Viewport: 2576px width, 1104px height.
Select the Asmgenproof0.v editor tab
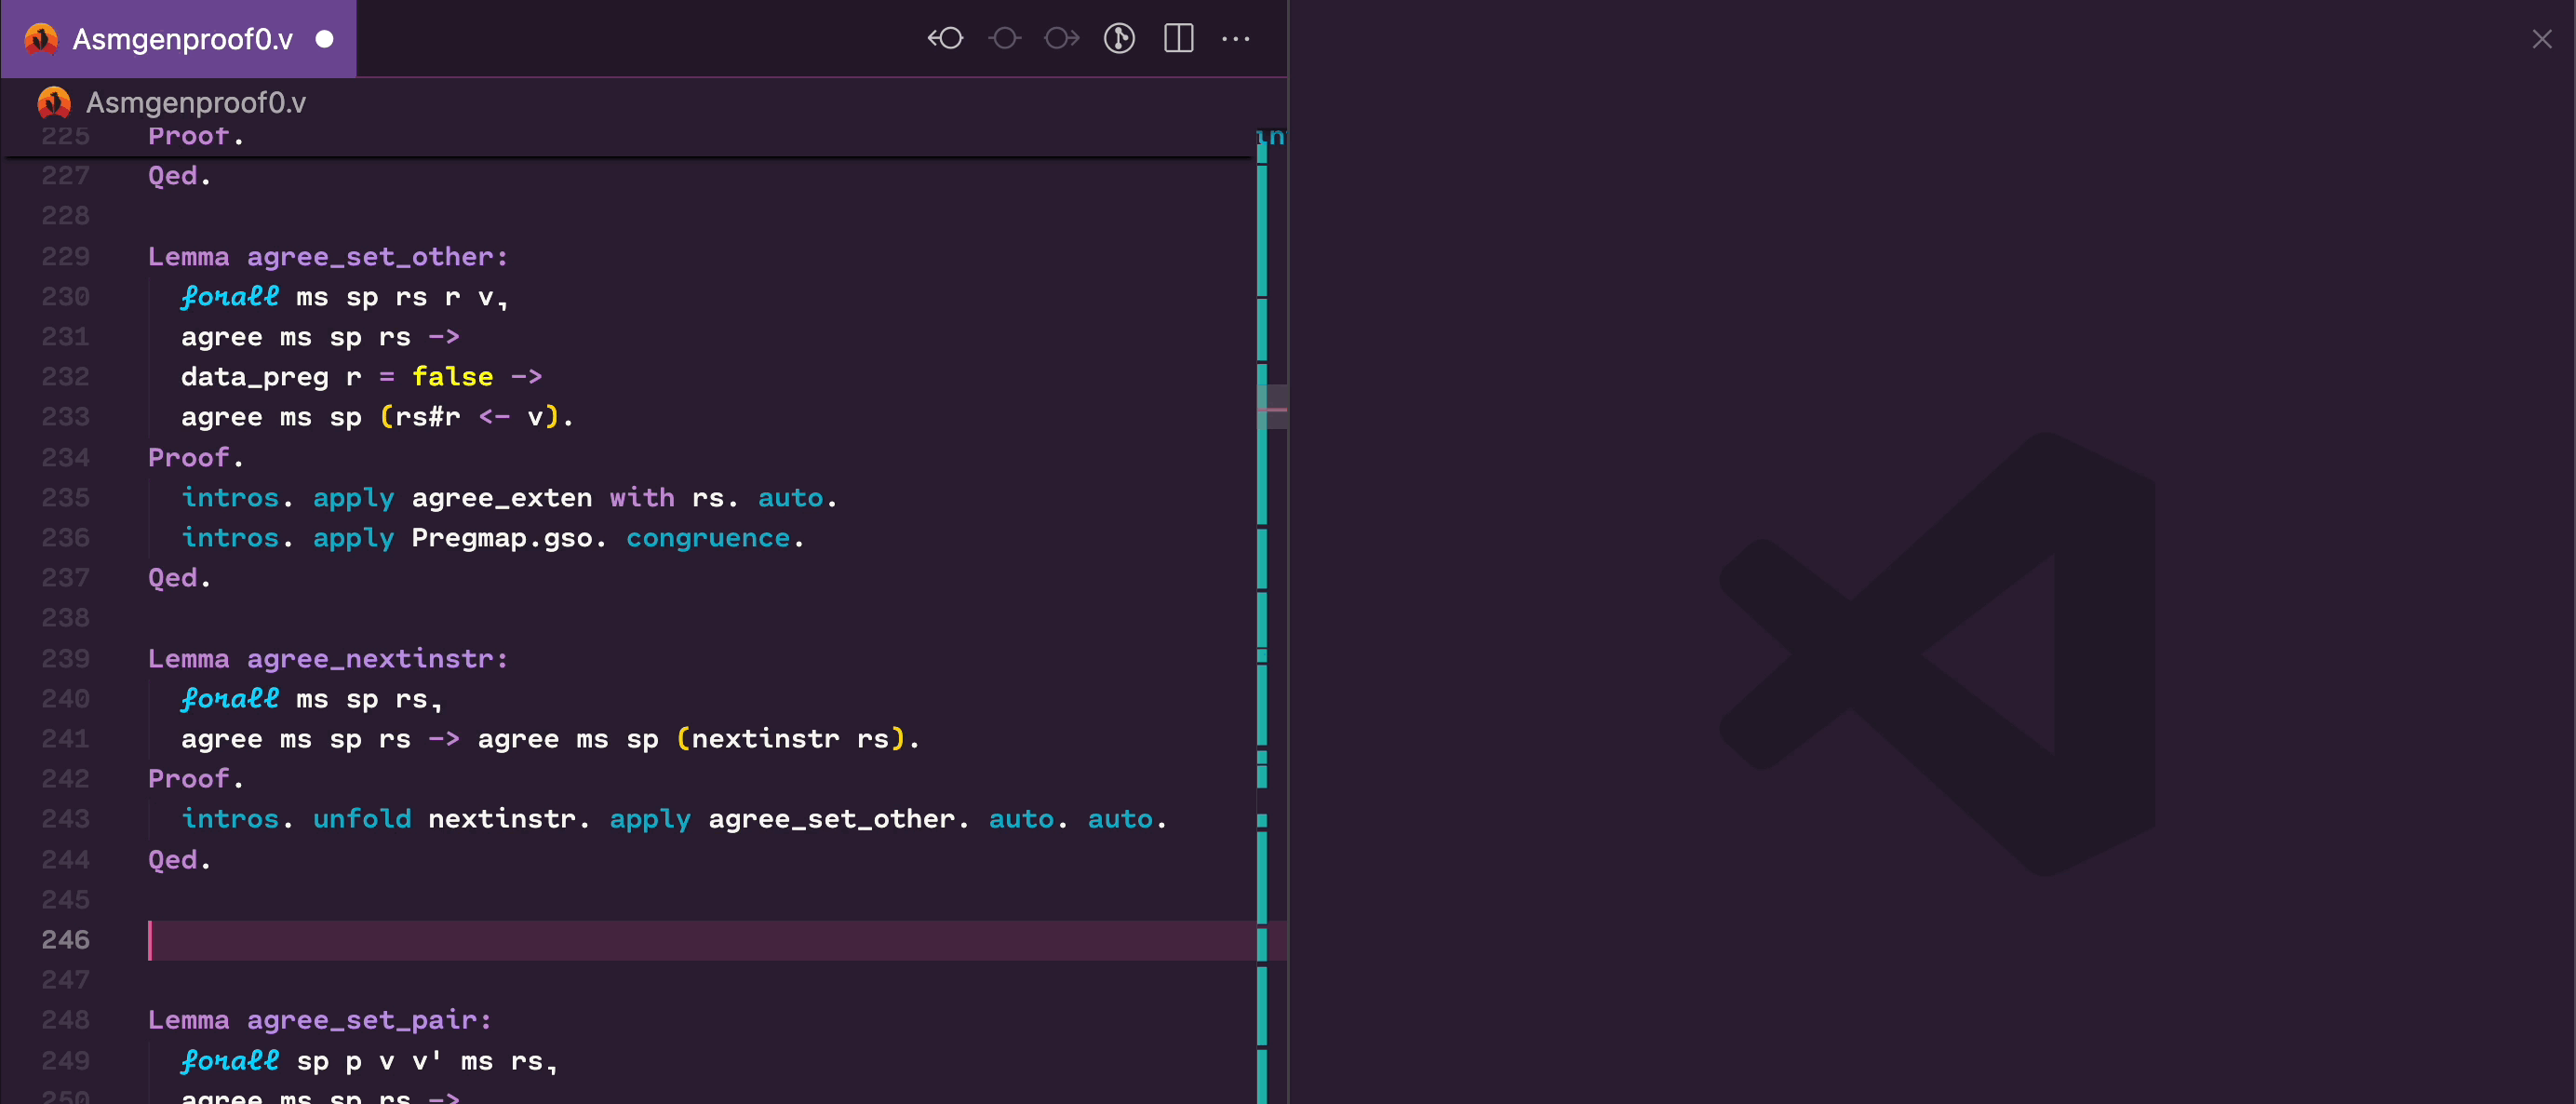[x=182, y=39]
